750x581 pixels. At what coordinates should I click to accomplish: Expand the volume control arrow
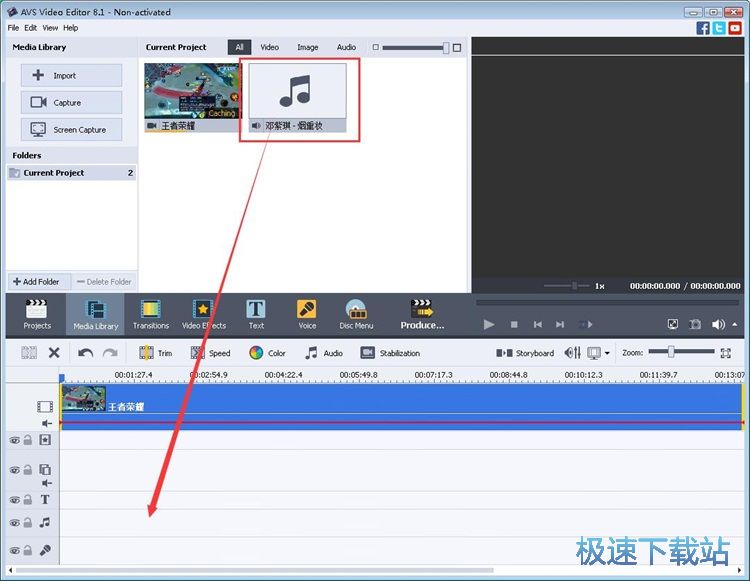(x=735, y=324)
